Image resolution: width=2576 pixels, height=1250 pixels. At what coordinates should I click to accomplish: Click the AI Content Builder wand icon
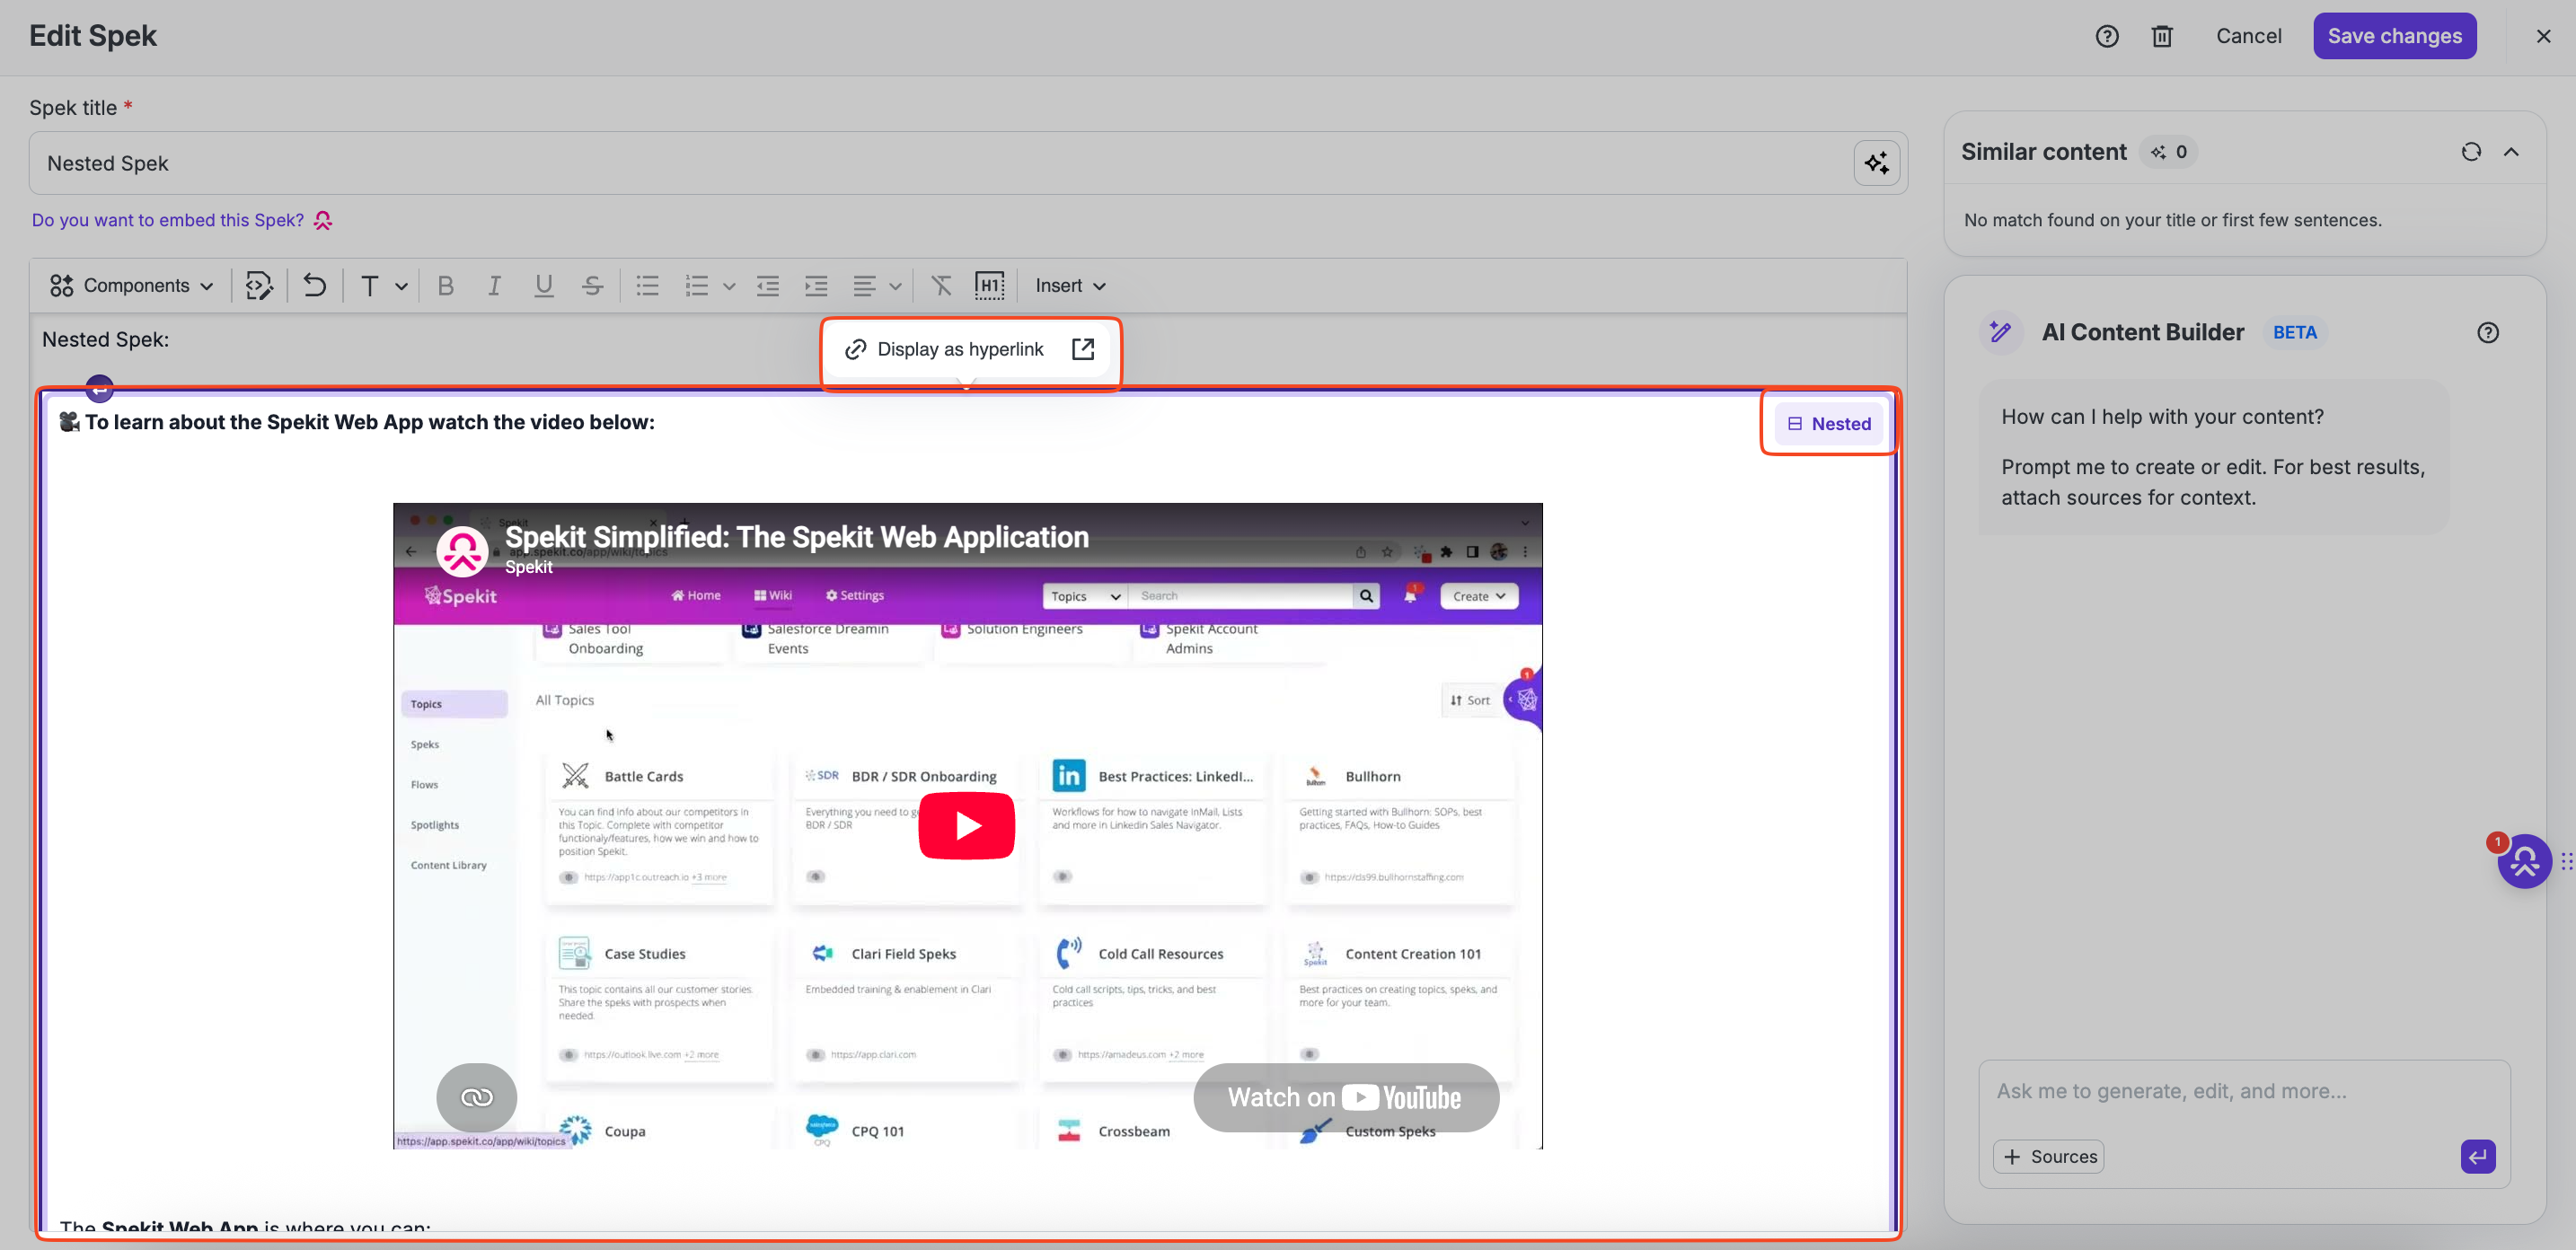[x=2001, y=332]
